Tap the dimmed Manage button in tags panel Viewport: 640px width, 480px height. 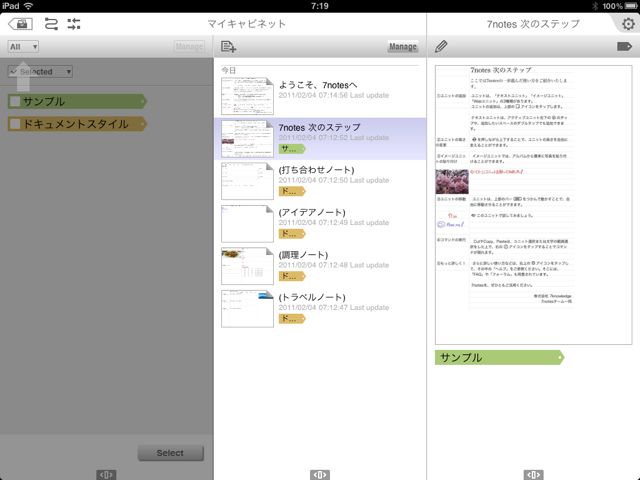coord(189,47)
